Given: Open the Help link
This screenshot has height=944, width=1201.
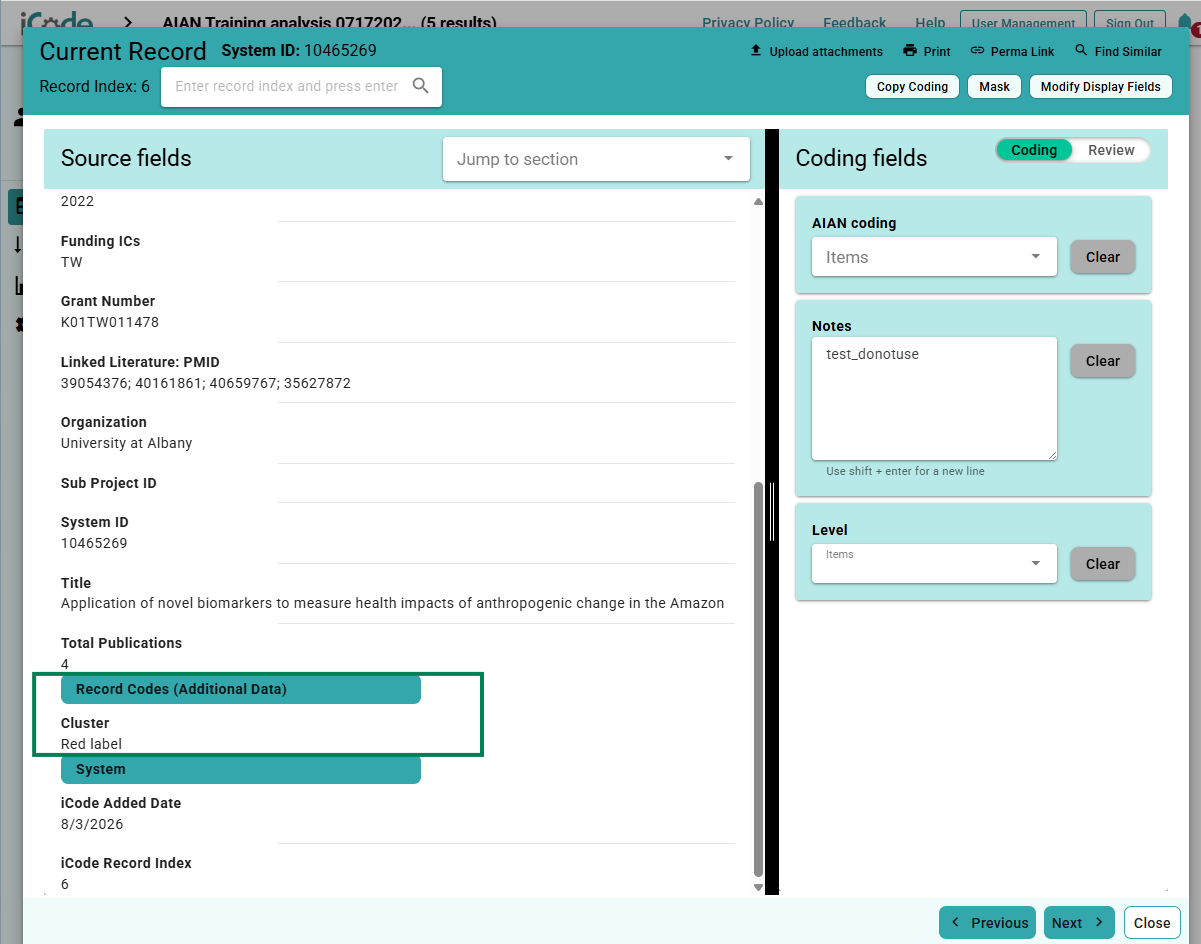Looking at the screenshot, I should pos(930,22).
